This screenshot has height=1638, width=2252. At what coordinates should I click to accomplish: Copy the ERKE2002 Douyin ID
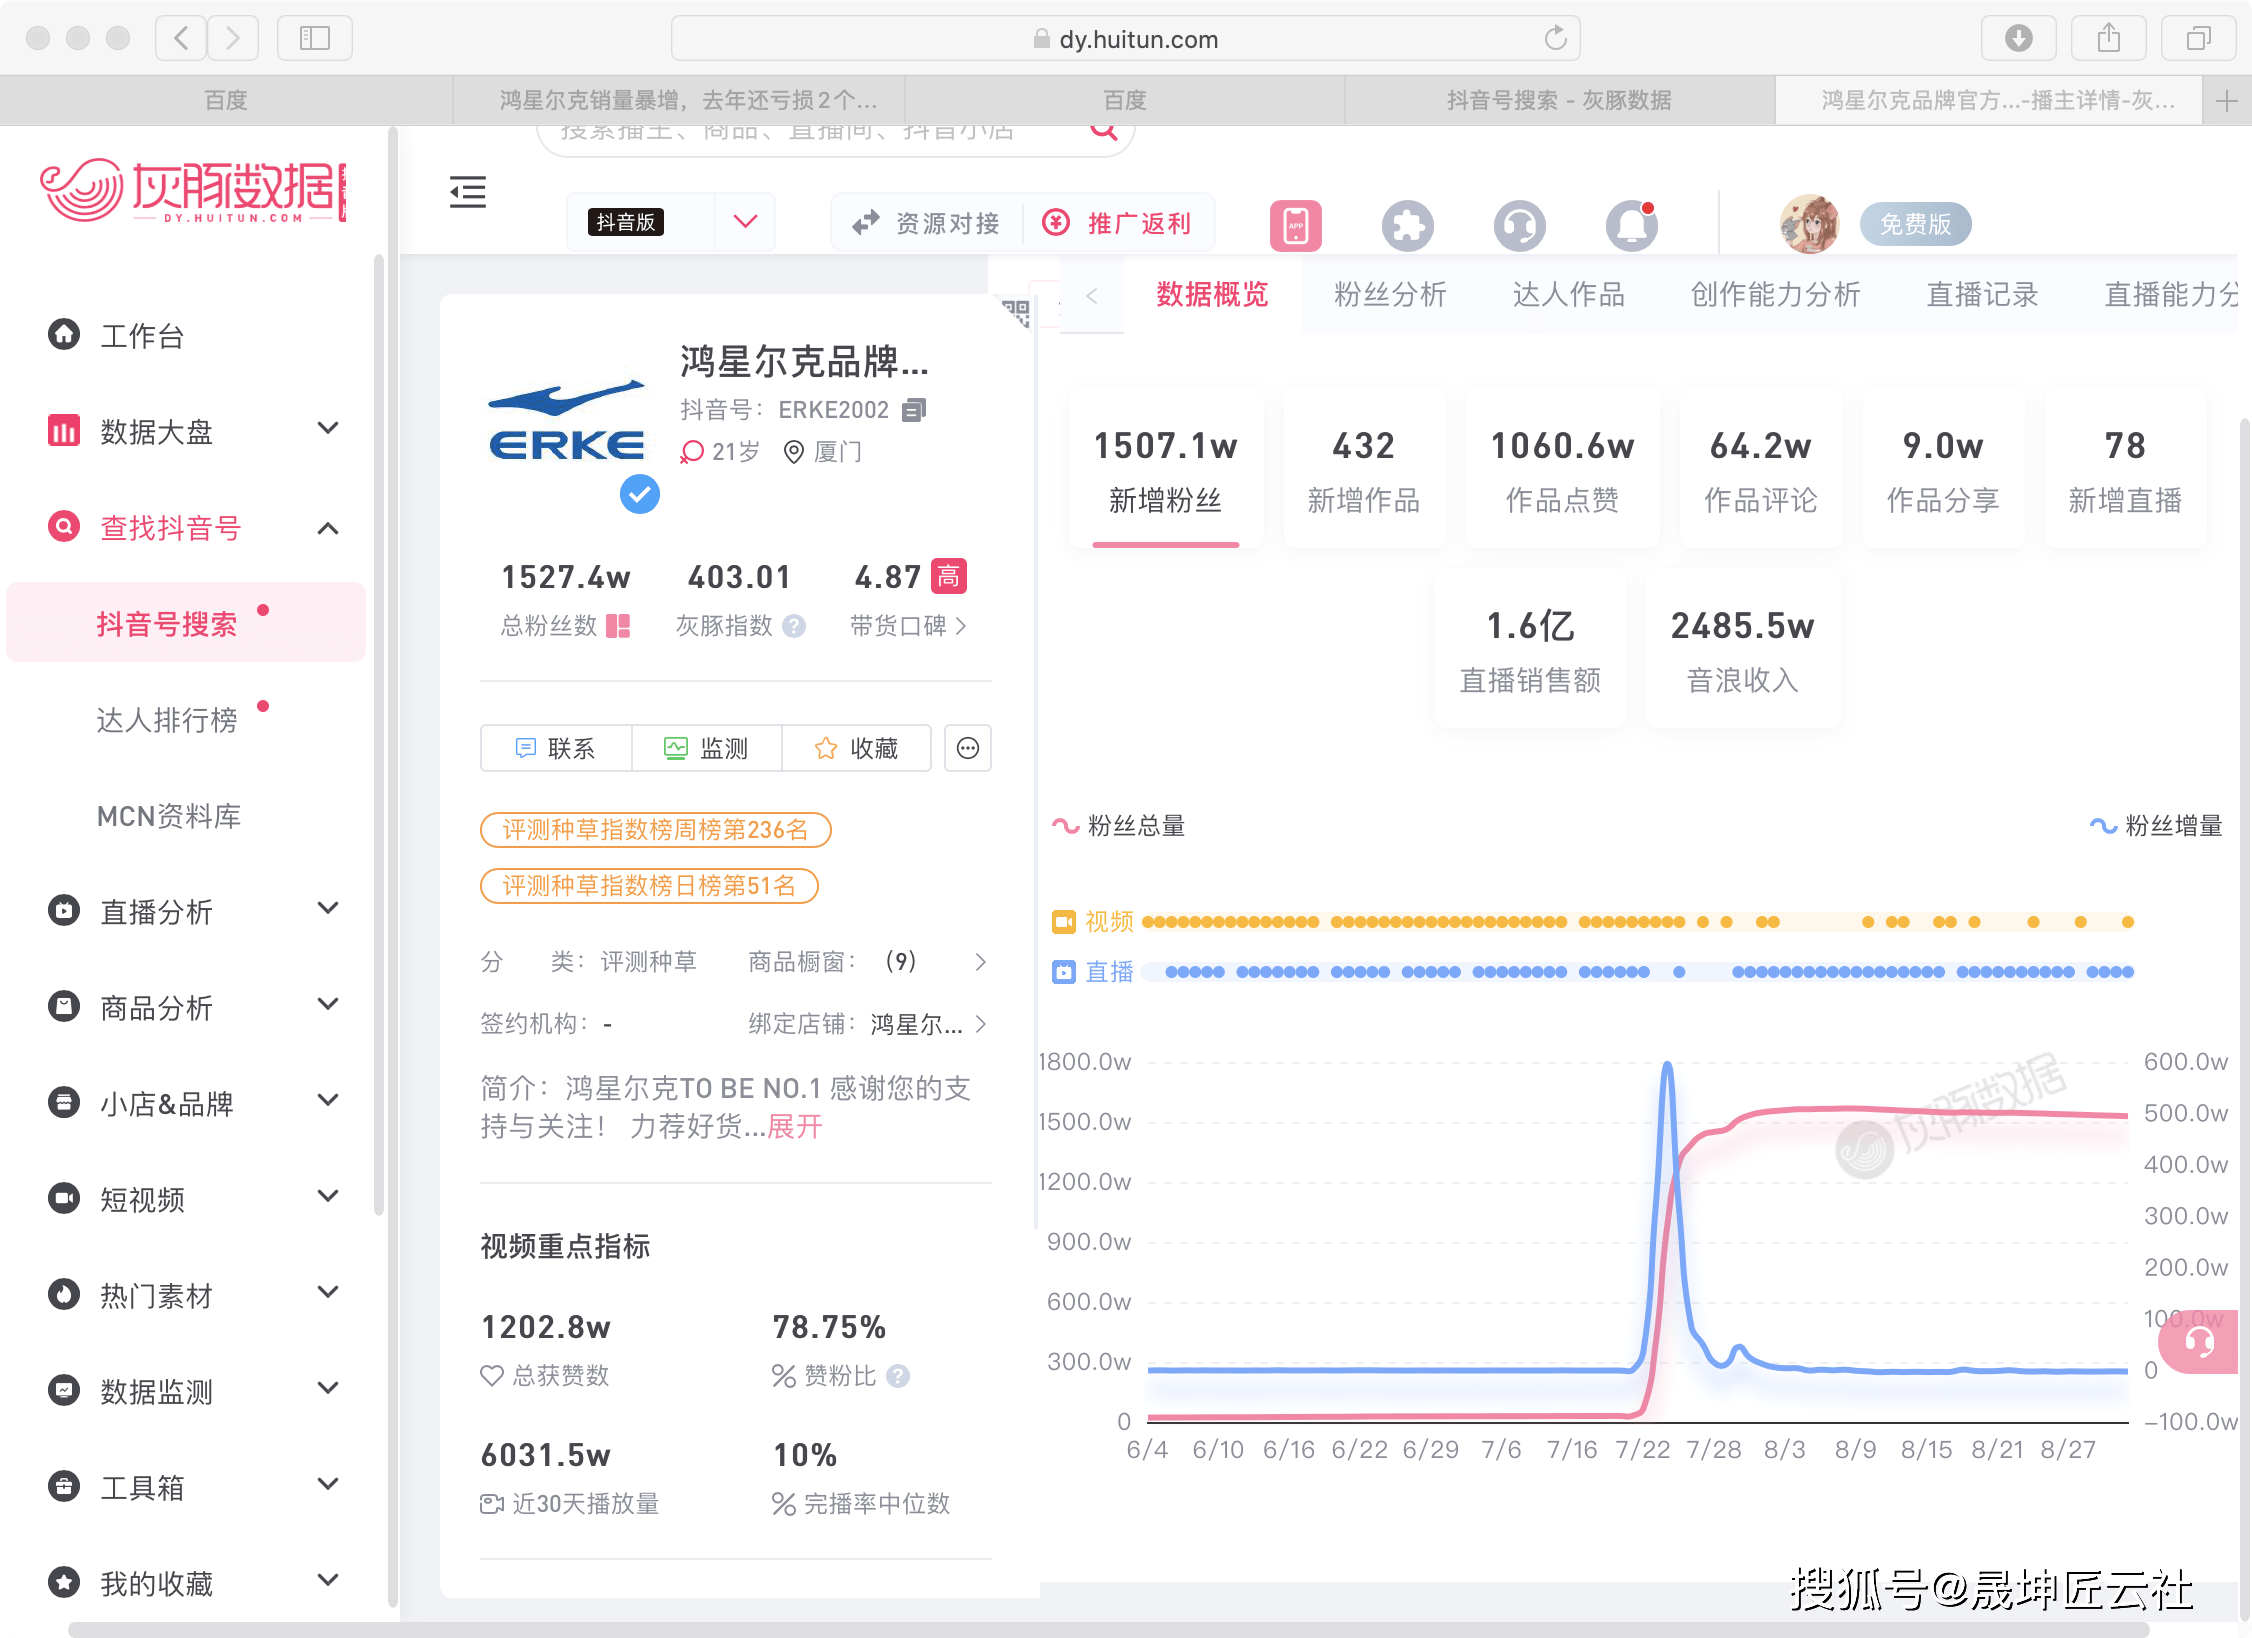914,410
